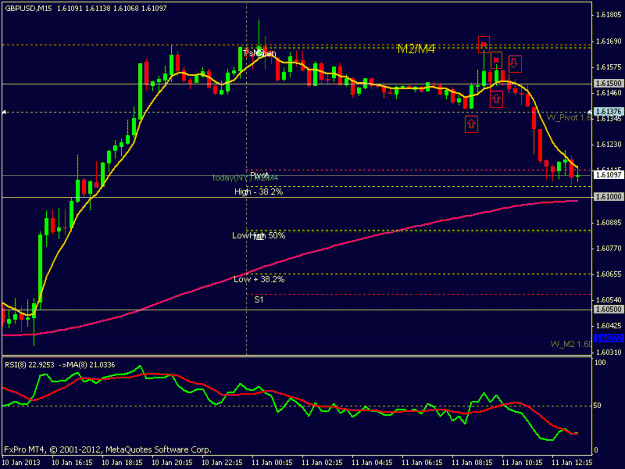Click the 'Low + 38.2%' level label
Viewport: 625px width, 469px height.
[x=259, y=279]
